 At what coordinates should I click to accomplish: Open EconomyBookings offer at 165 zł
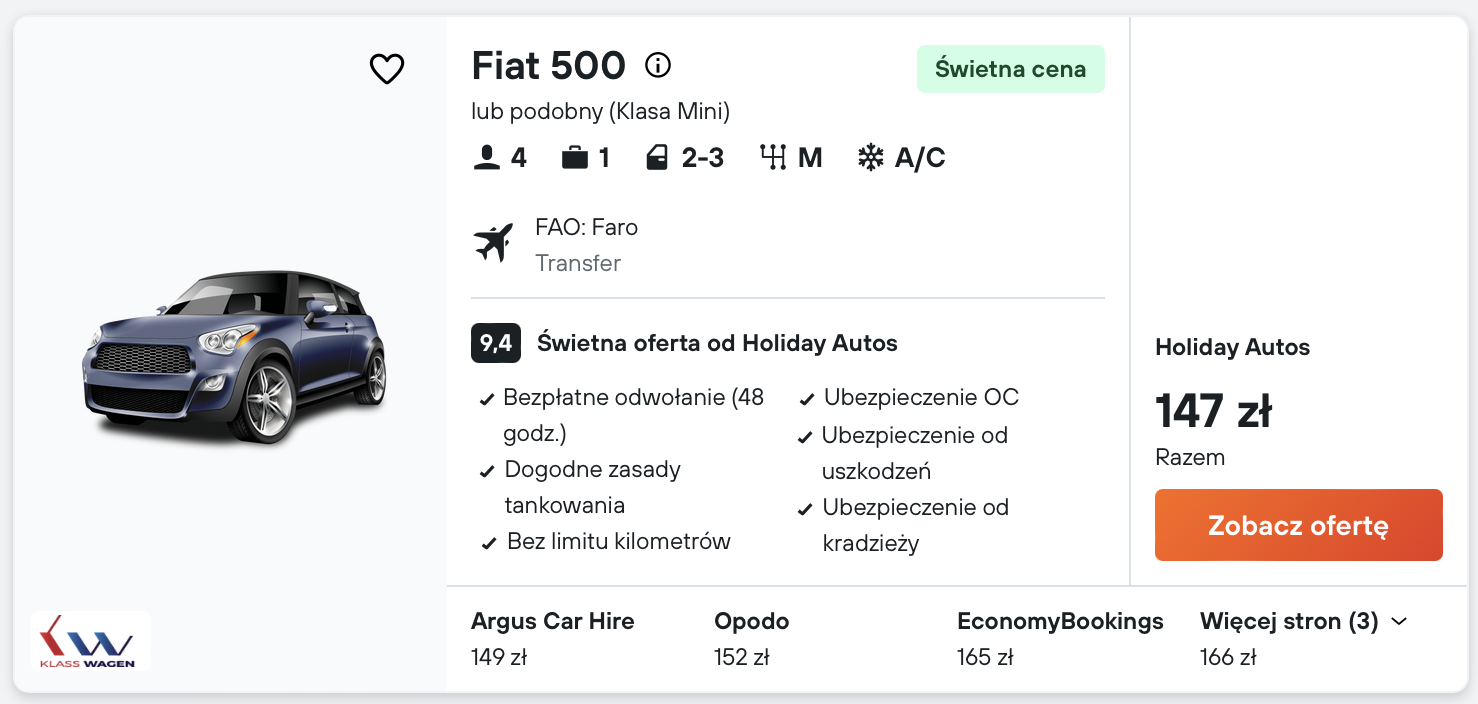coord(1059,638)
